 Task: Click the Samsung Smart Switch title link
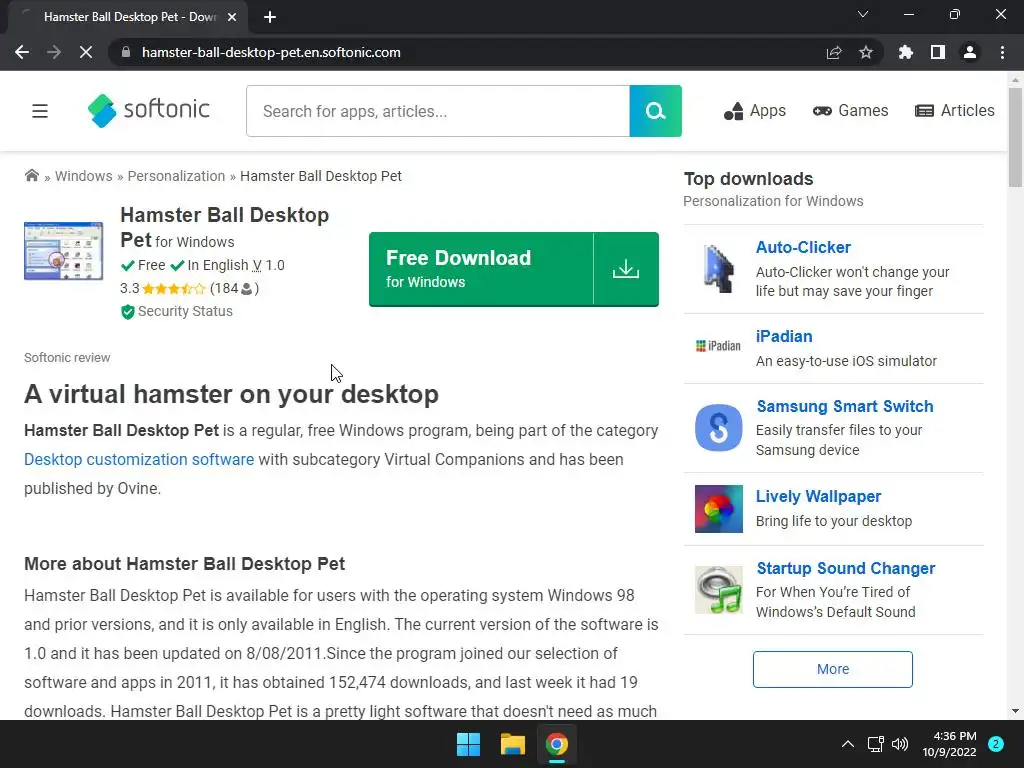pos(845,406)
